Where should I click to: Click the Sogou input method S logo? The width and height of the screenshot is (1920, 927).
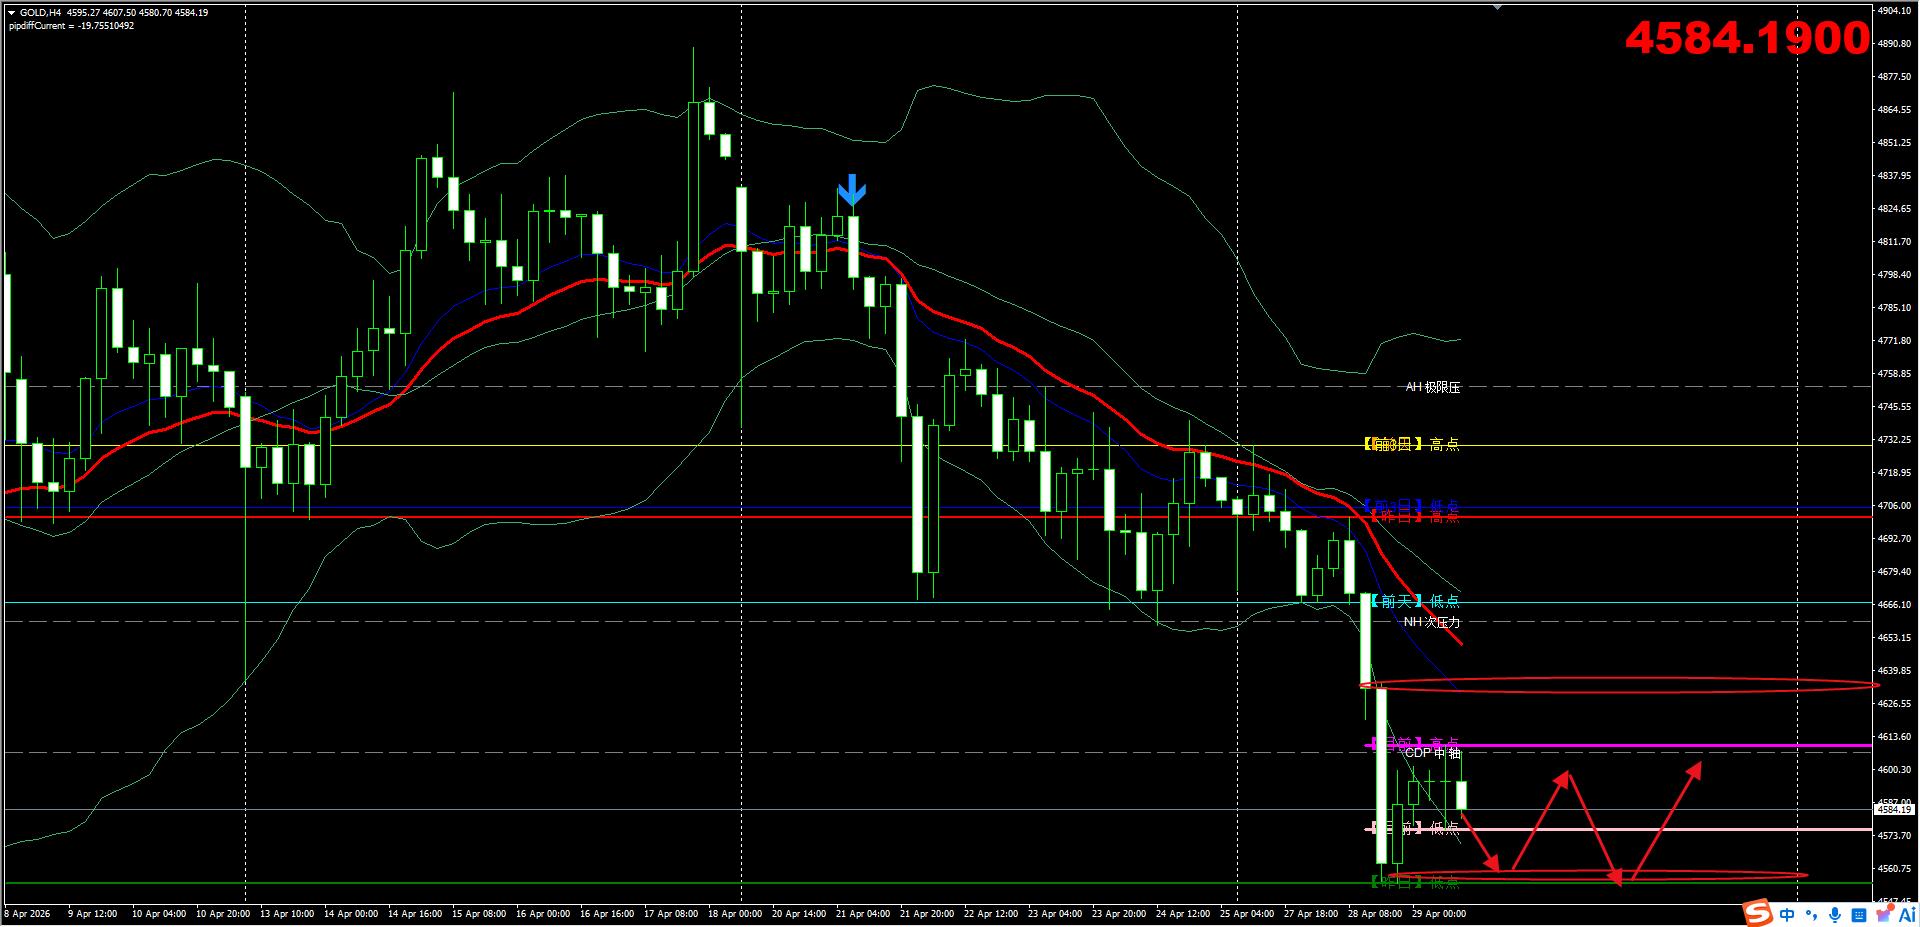(1757, 913)
